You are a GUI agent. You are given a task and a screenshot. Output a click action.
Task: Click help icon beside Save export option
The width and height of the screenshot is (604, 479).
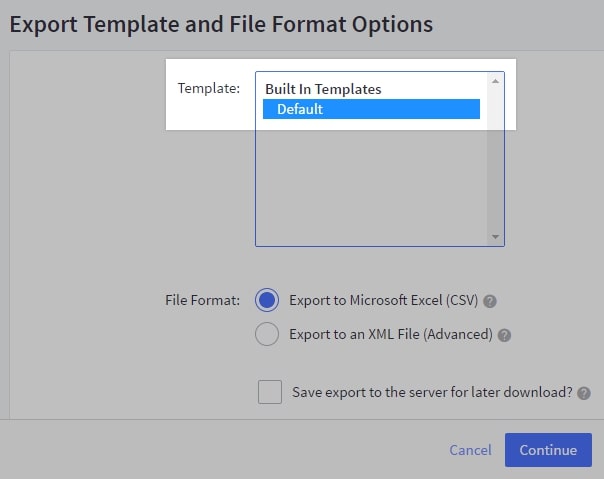coord(584,393)
